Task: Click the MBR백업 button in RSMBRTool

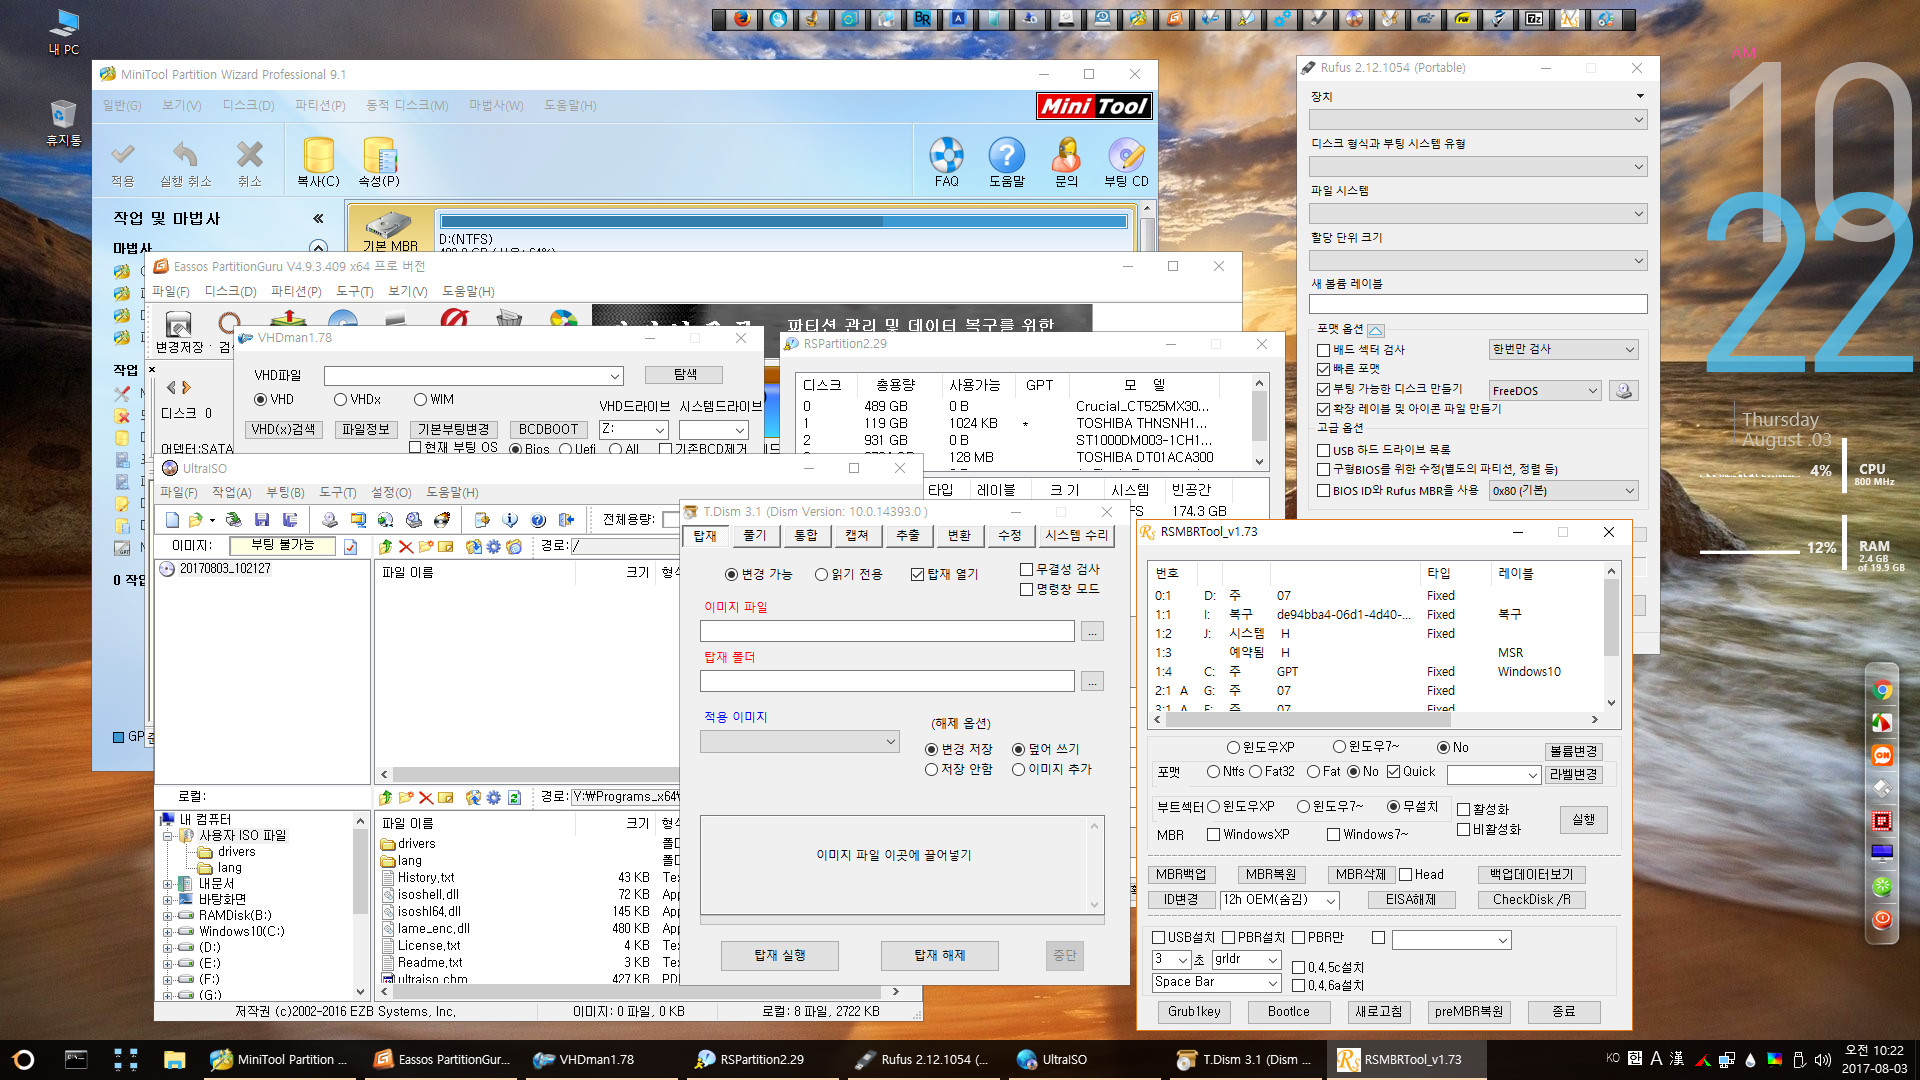Action: [x=1181, y=874]
